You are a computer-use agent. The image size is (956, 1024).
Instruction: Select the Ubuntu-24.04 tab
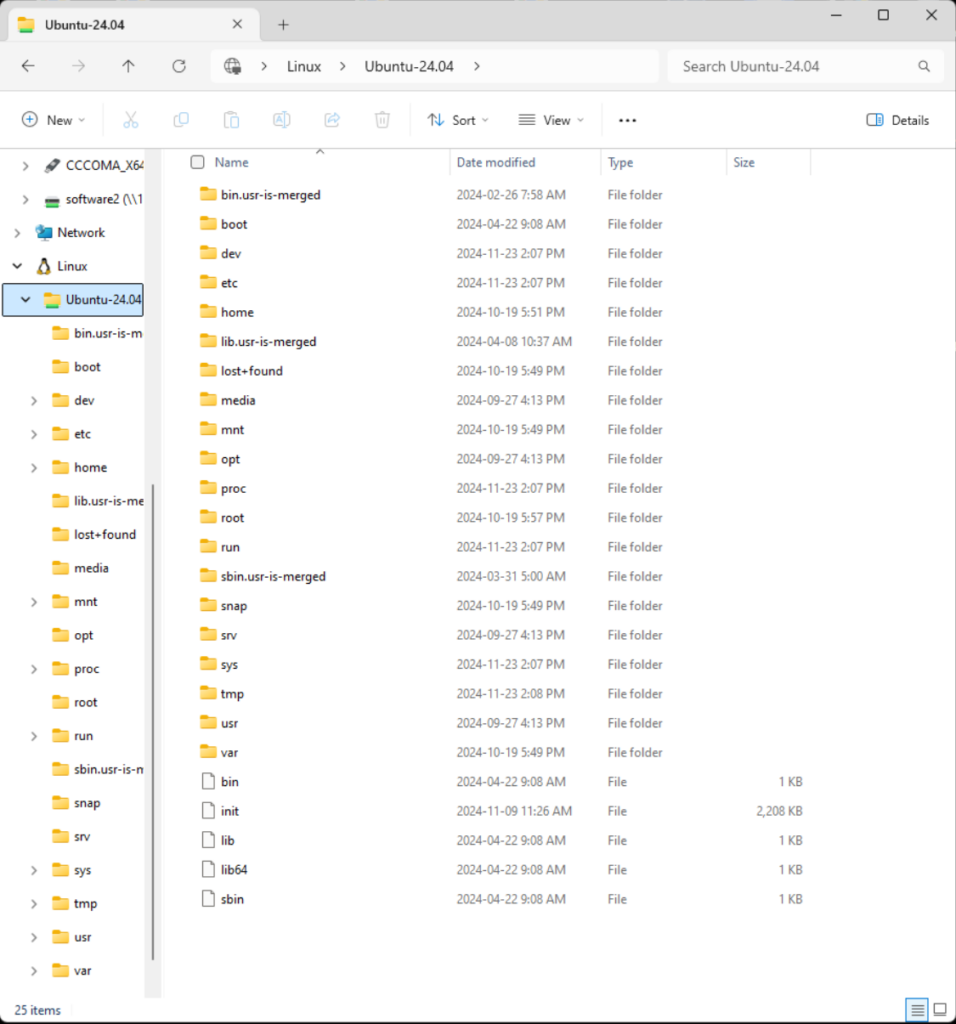click(134, 25)
